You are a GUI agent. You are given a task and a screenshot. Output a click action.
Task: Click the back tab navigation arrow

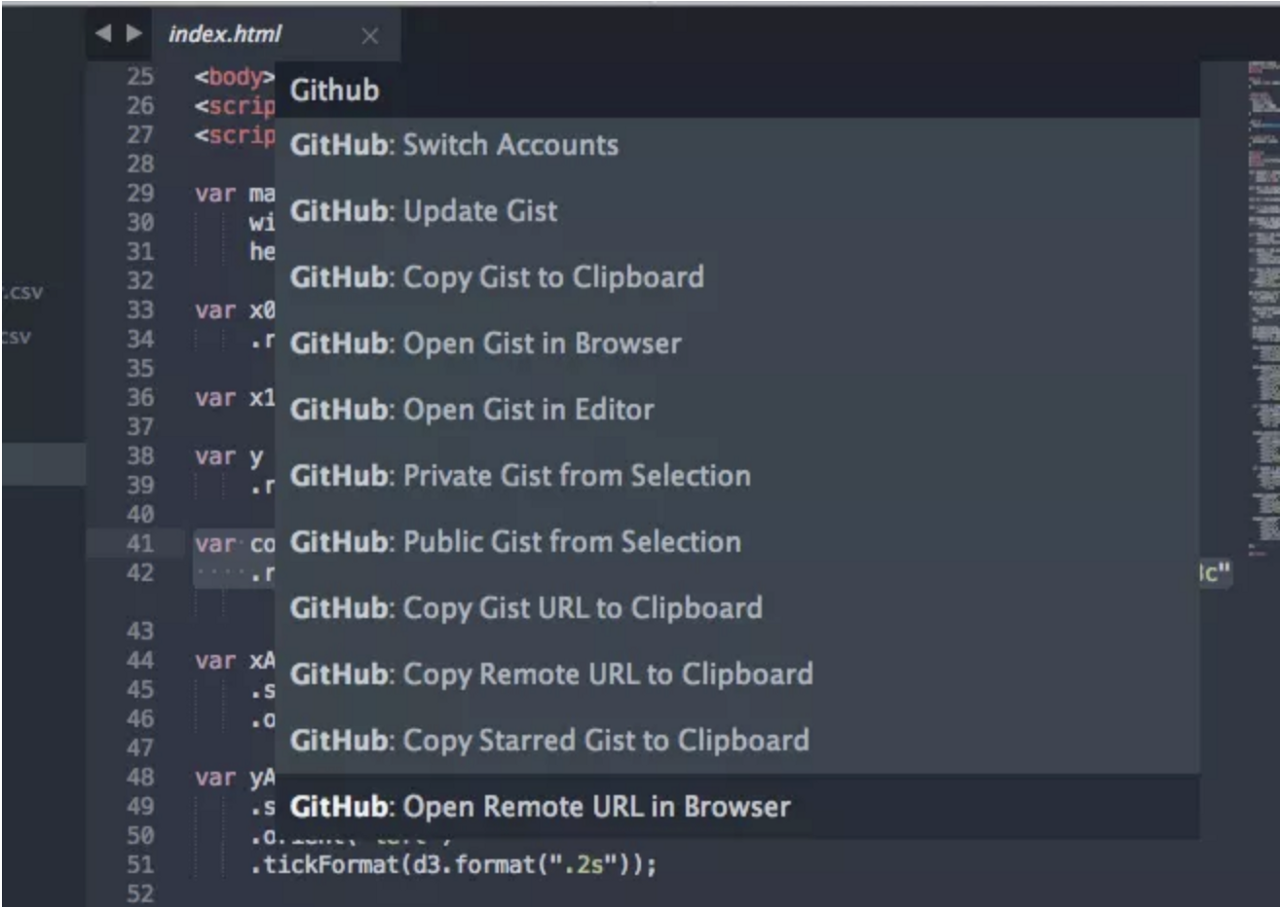pos(102,36)
